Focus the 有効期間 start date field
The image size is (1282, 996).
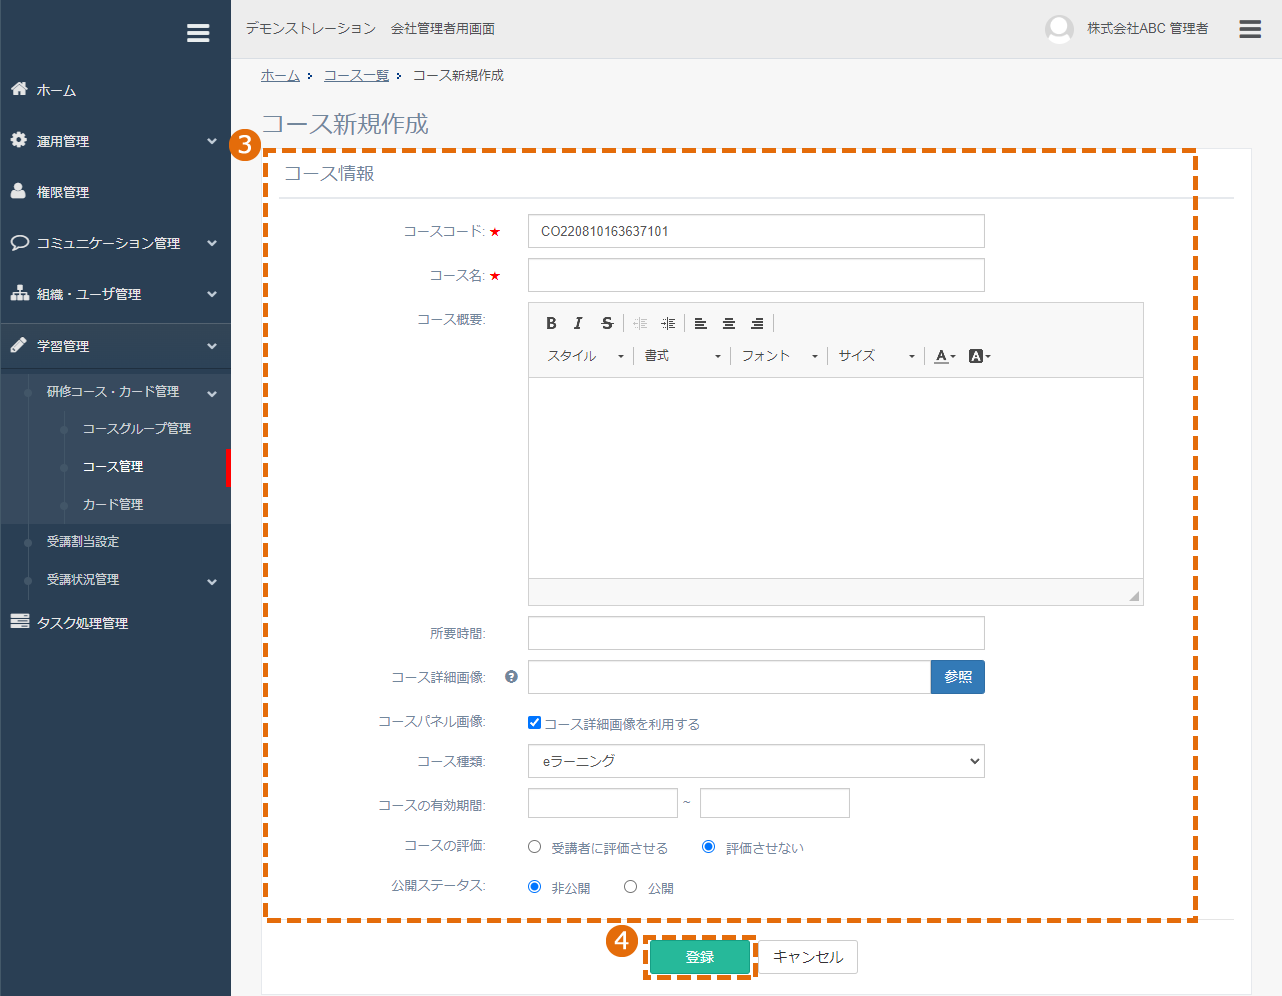[x=603, y=803]
